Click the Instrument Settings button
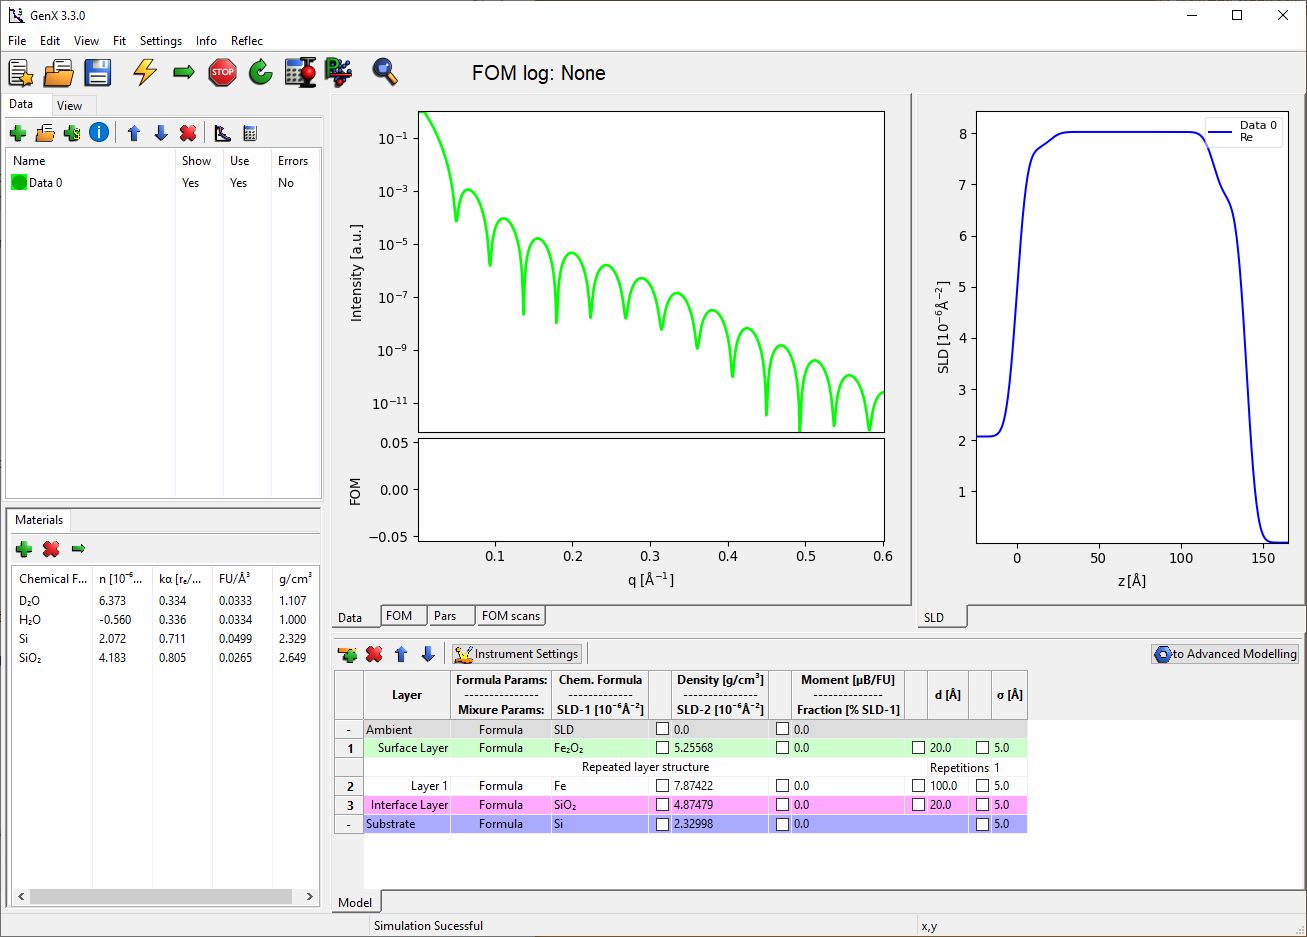 516,654
